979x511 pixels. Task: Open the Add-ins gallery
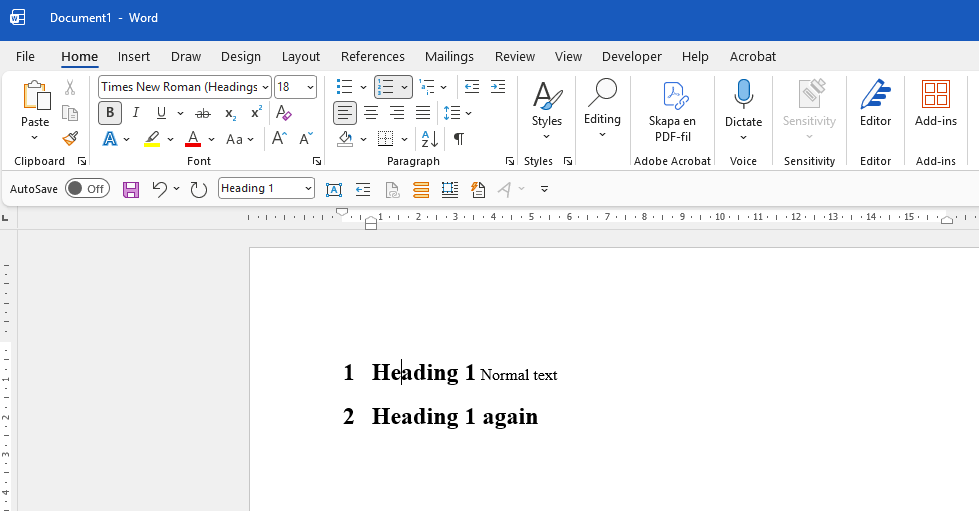(935, 104)
